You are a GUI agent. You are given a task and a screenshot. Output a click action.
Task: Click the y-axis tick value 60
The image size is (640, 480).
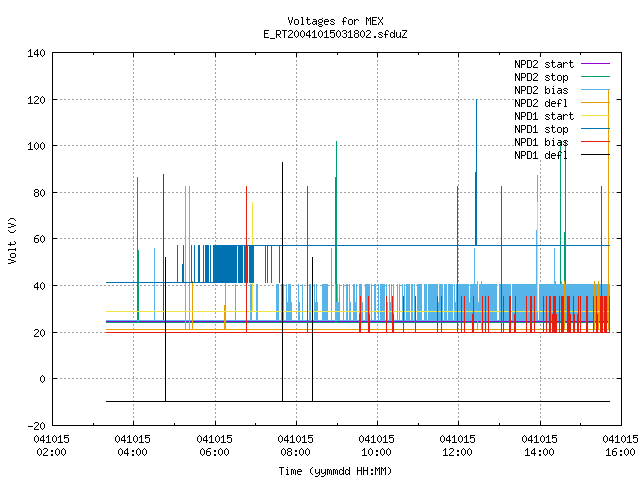pos(39,239)
